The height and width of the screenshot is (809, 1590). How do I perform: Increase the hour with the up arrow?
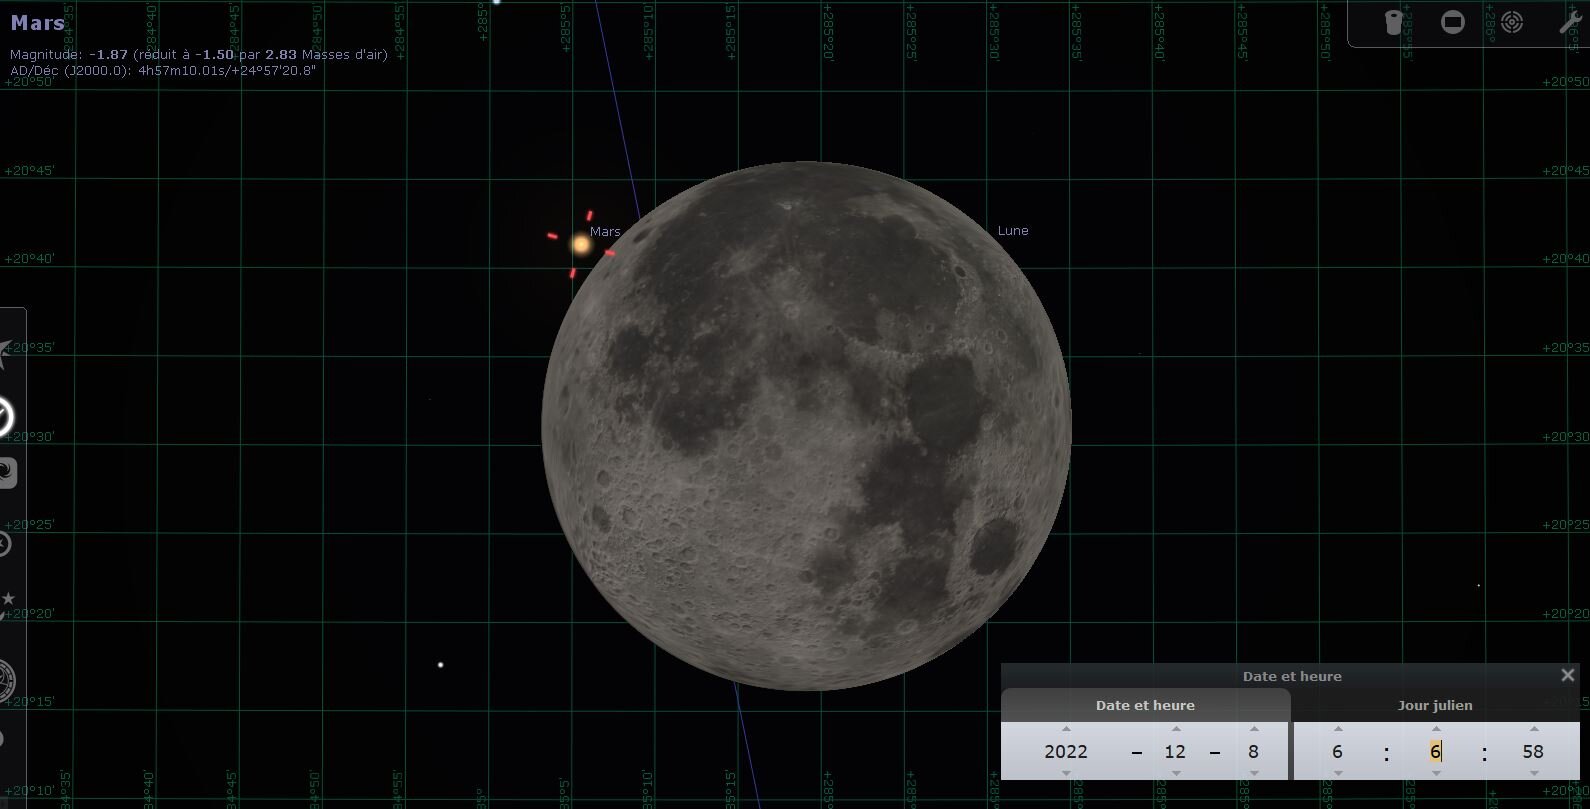pyautogui.click(x=1337, y=729)
